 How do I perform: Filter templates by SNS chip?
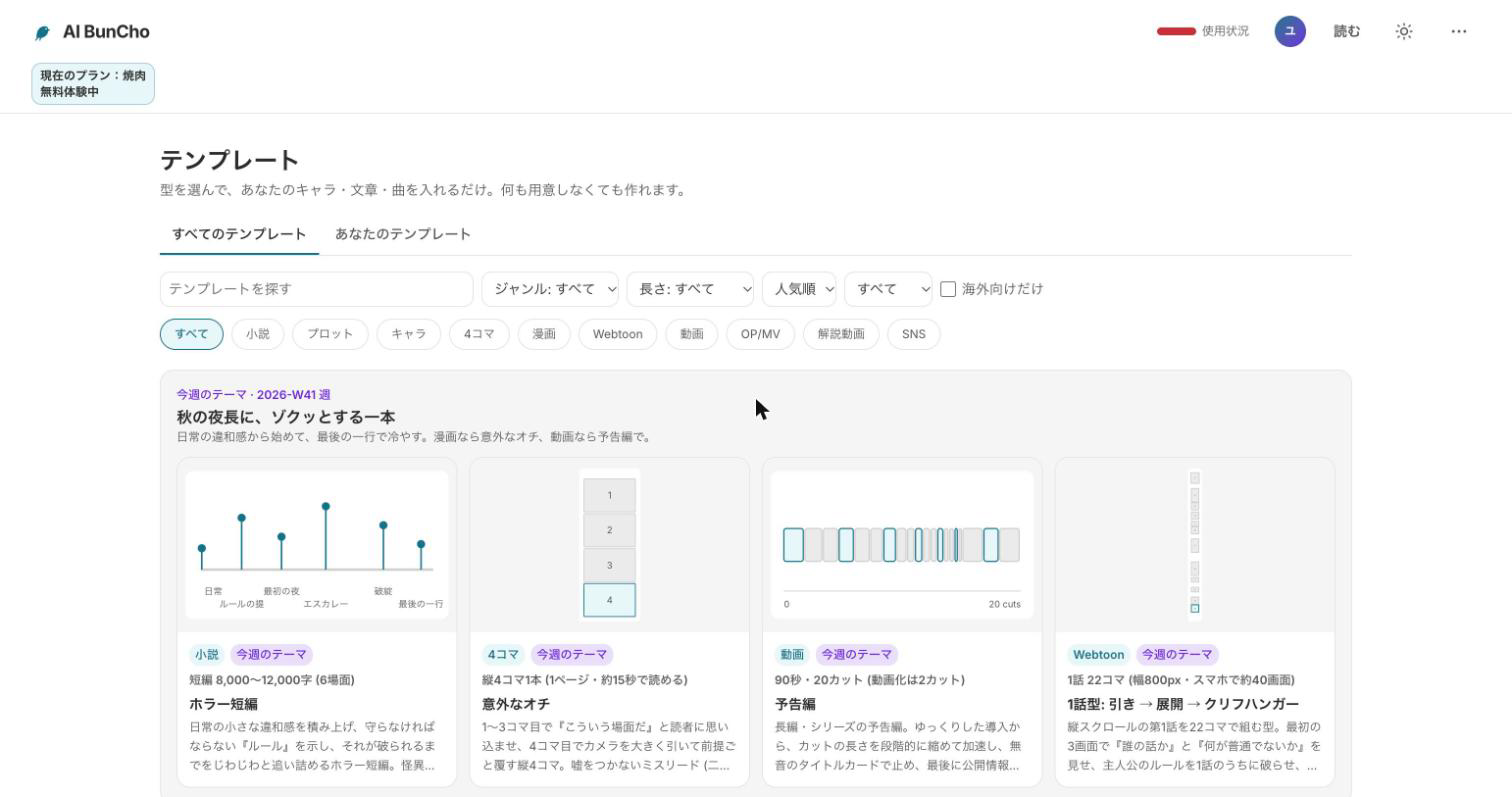coord(914,334)
